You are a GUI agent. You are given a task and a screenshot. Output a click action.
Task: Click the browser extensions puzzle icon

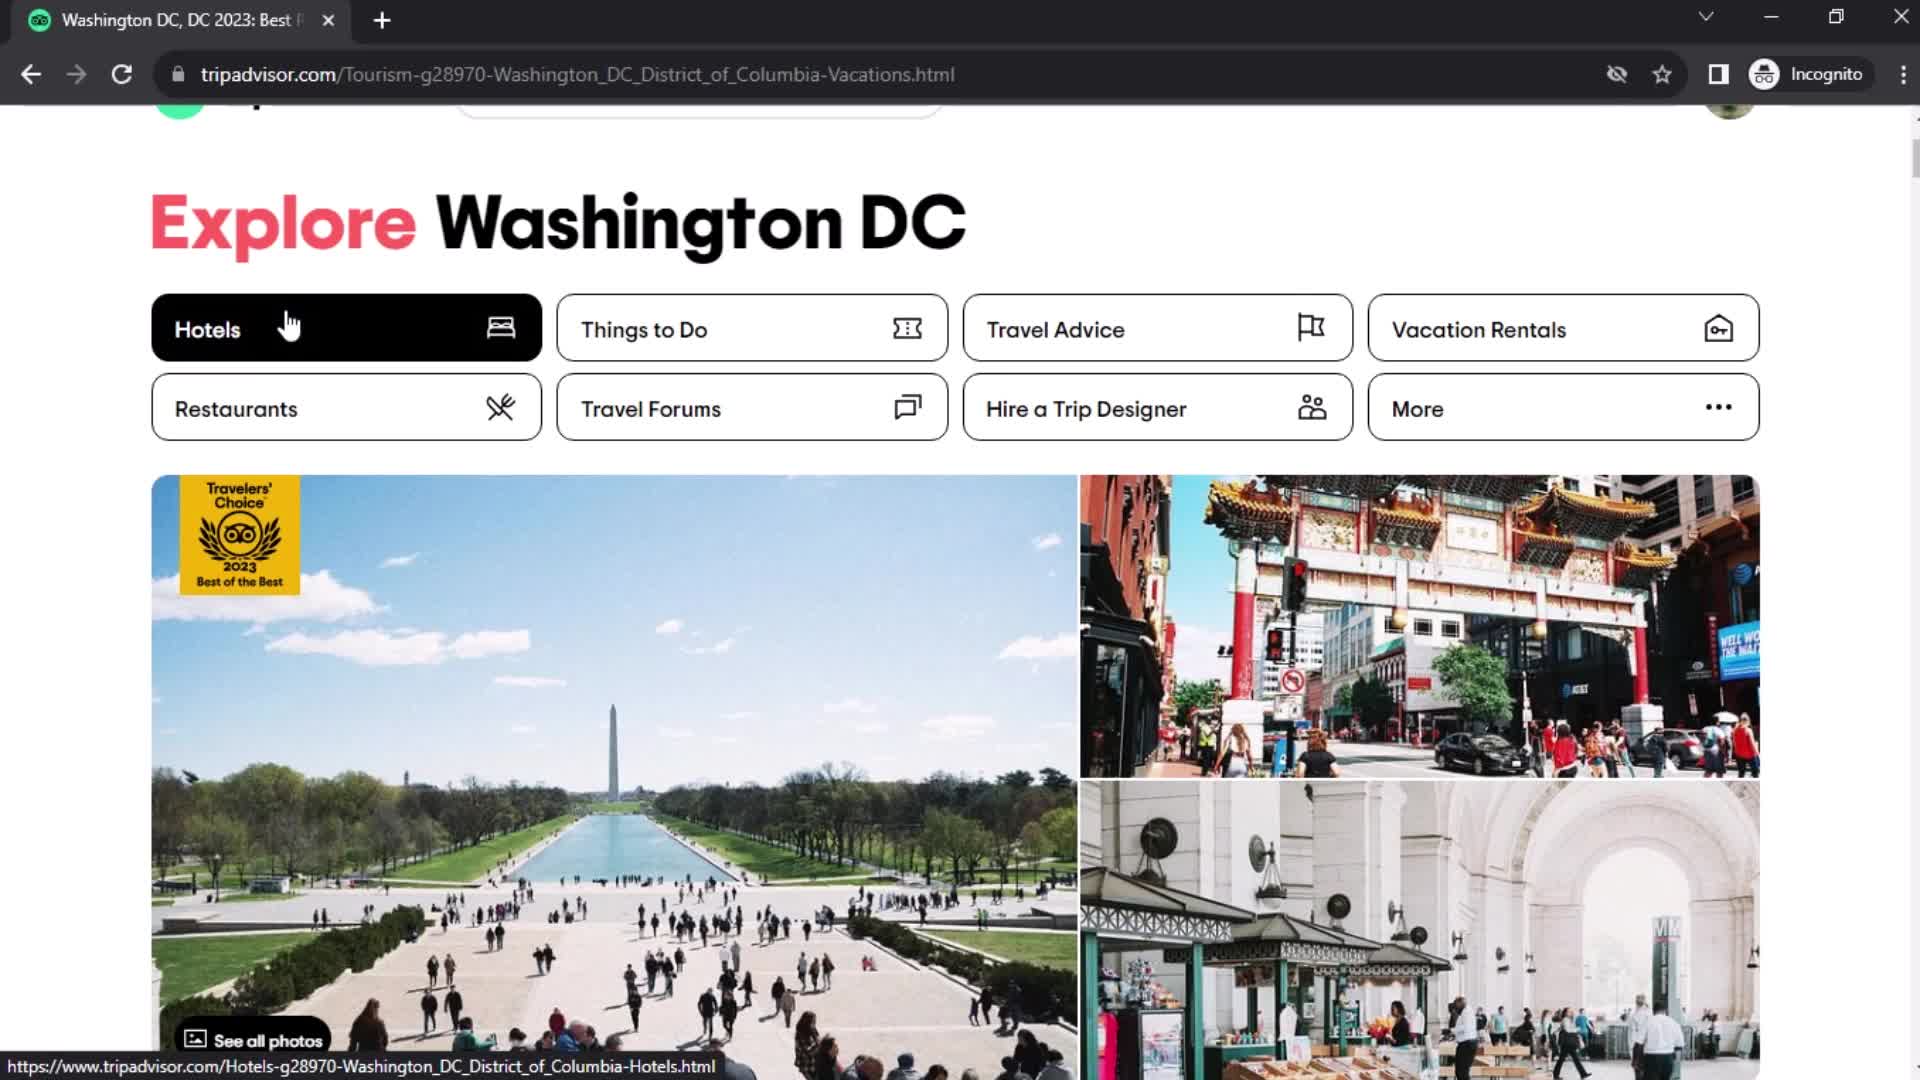click(x=1717, y=74)
